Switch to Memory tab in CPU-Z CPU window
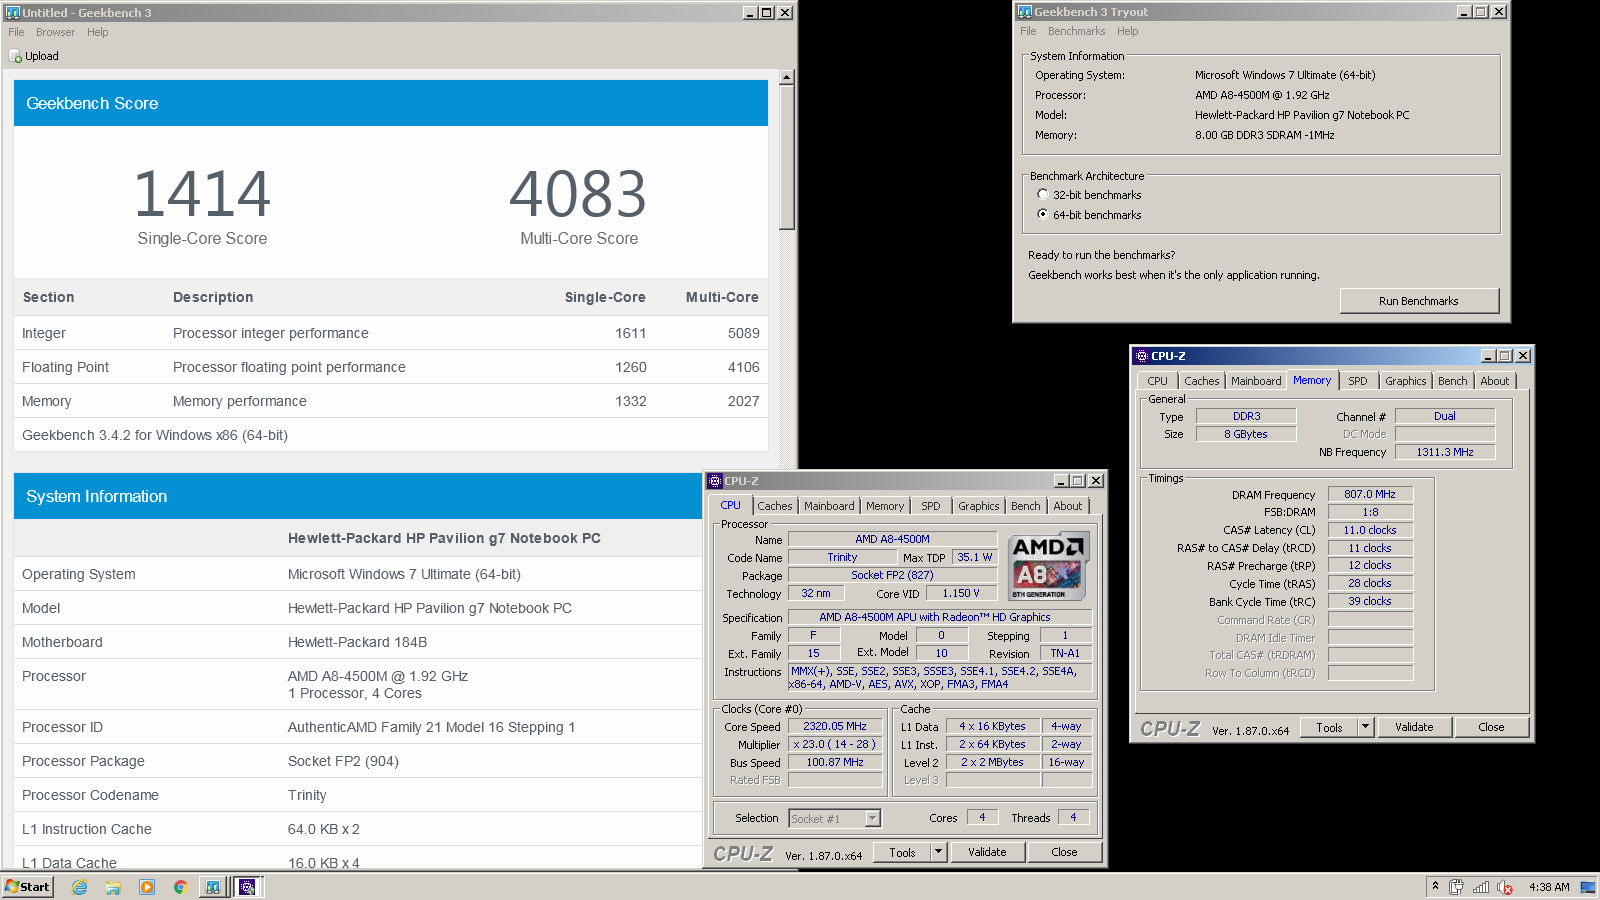The width and height of the screenshot is (1600, 900). (x=885, y=506)
